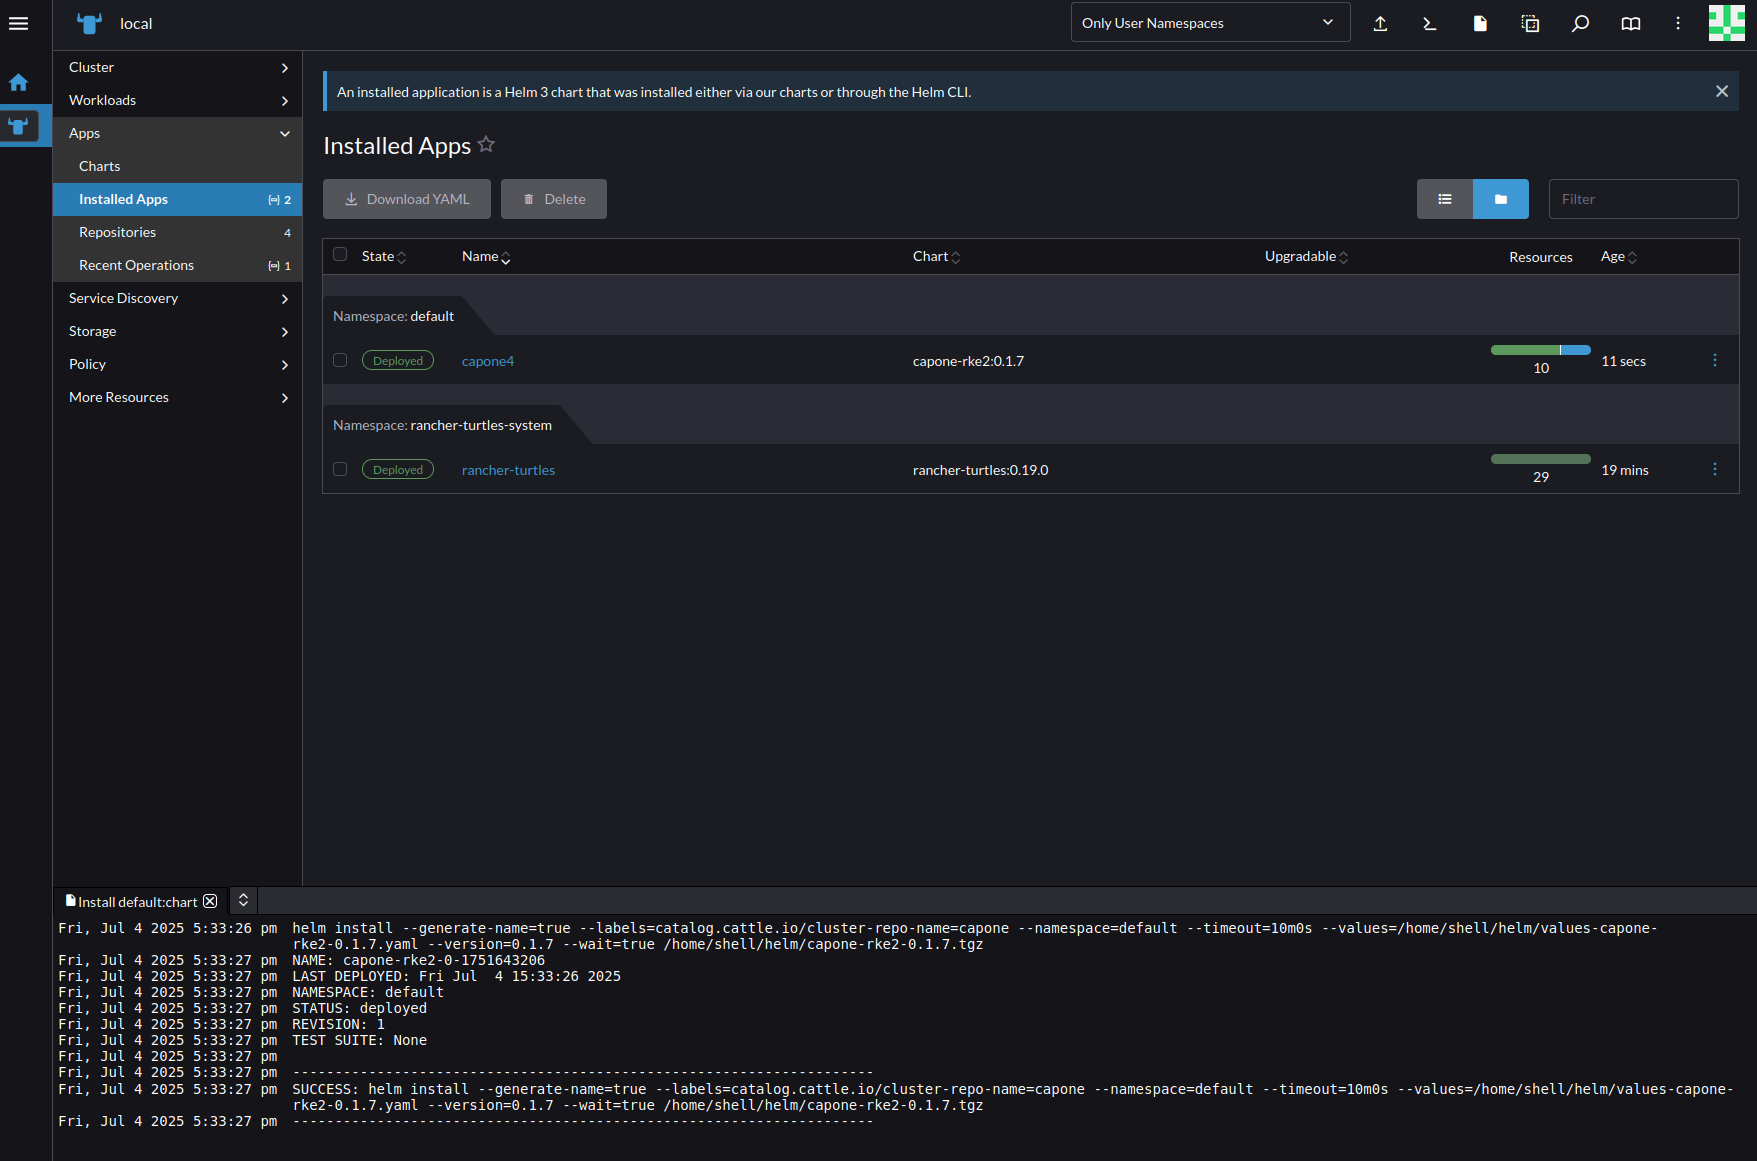This screenshot has height=1161, width=1757.
Task: Click the 'STATUS: deployed' log line
Action: [359, 1008]
